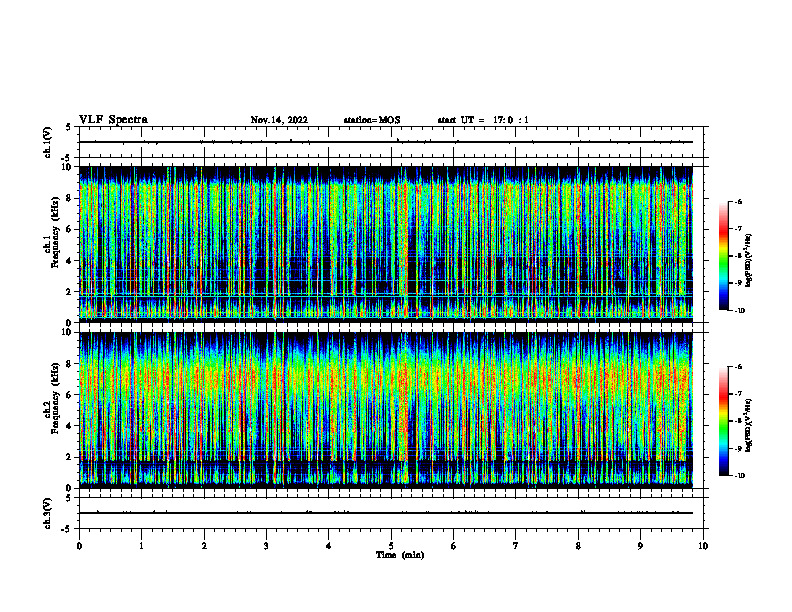
Task: Click the ch.2 spectrogram color scale bar
Action: tap(723, 421)
